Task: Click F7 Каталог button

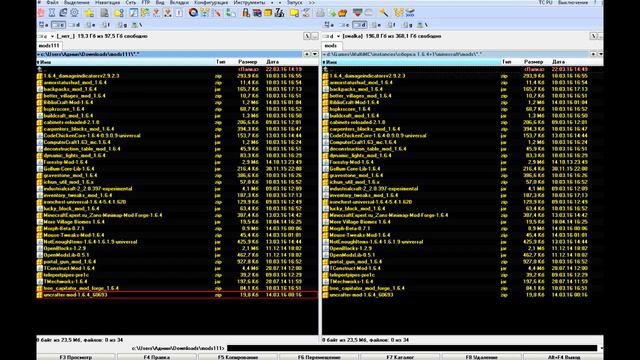Action: point(400,357)
